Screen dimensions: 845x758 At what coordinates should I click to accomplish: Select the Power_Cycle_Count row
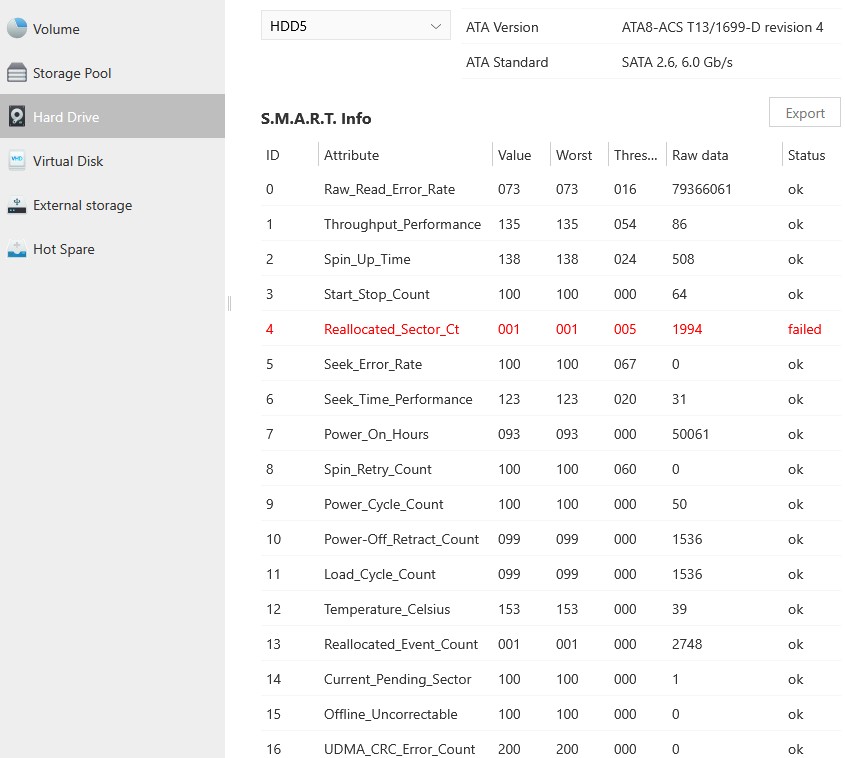coord(551,504)
